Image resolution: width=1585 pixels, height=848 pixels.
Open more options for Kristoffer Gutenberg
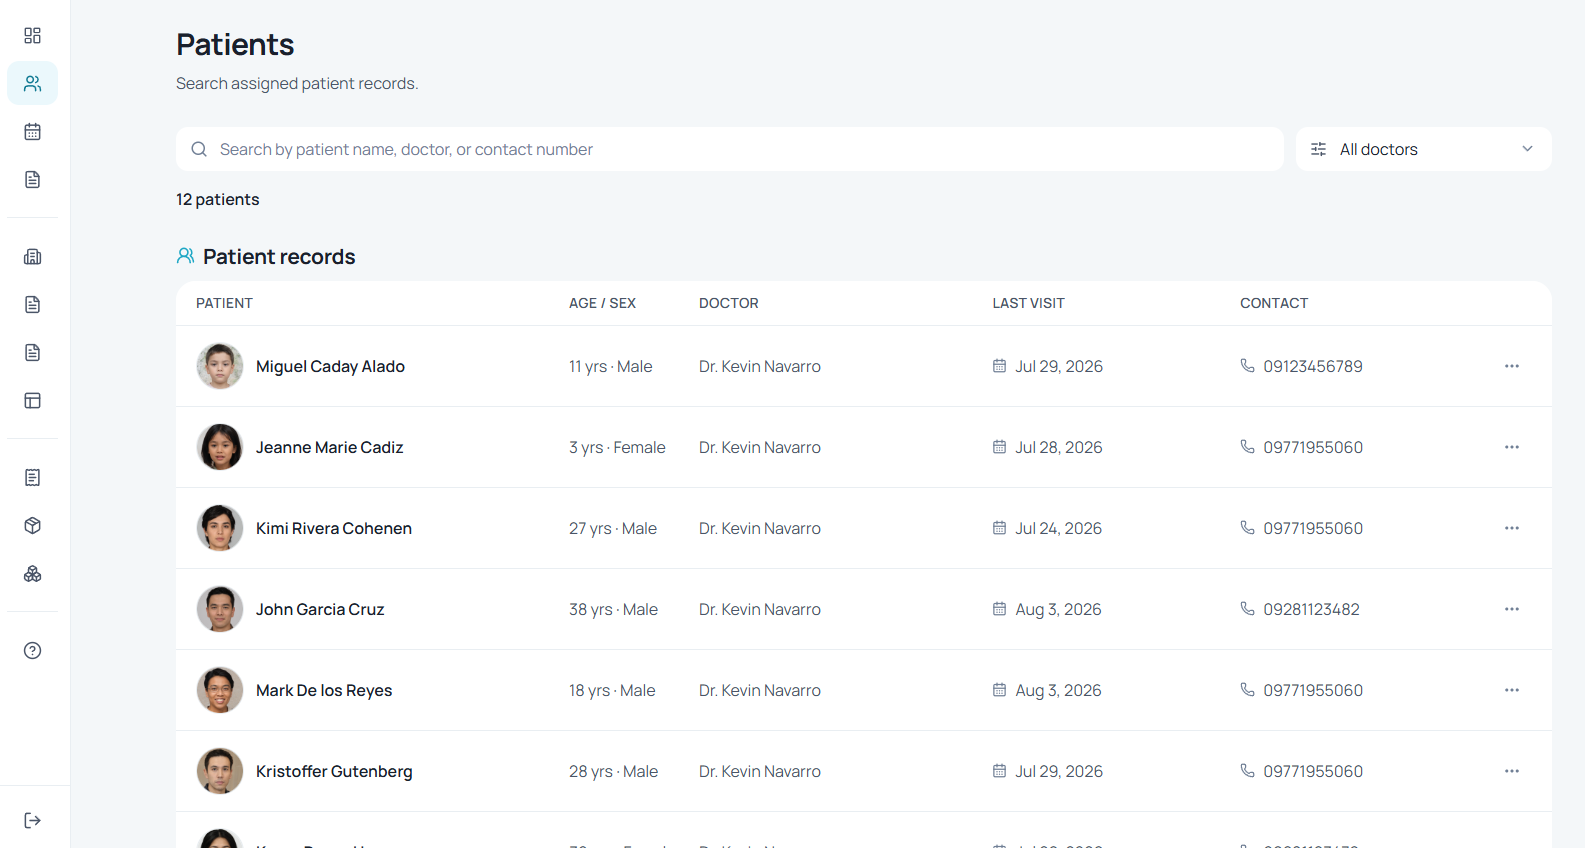pyautogui.click(x=1511, y=771)
